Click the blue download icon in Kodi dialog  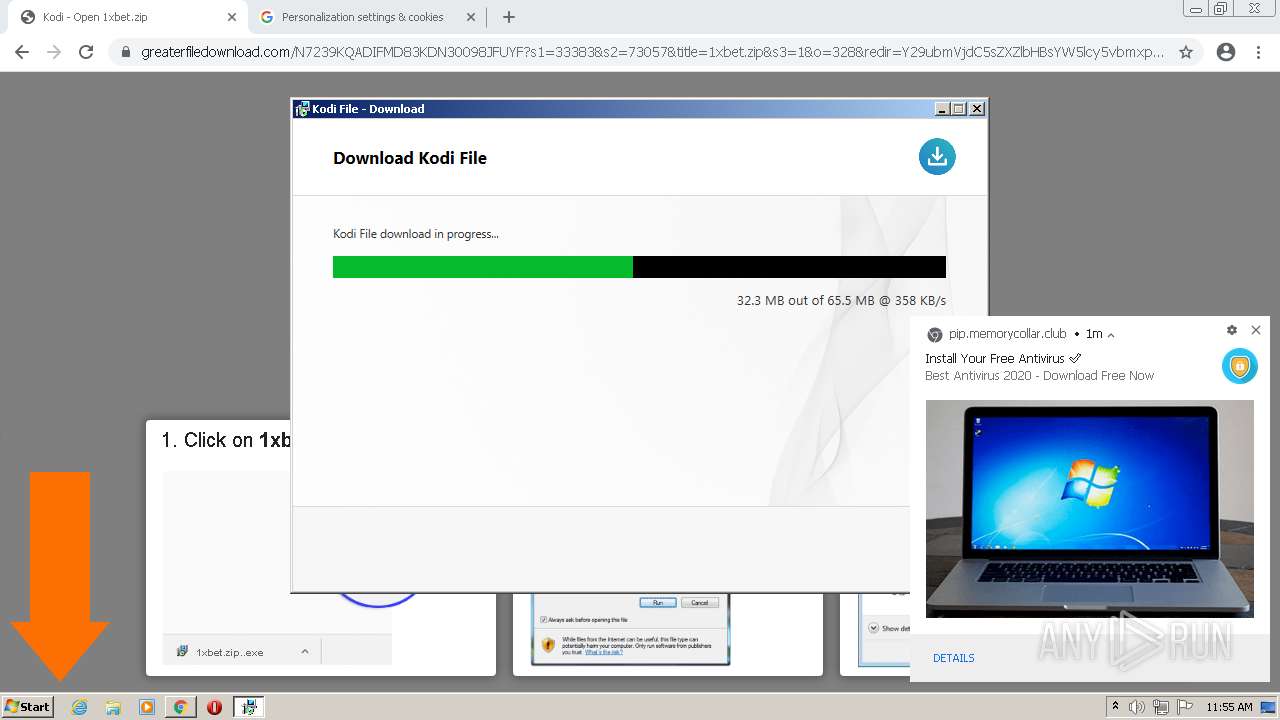[x=937, y=157]
